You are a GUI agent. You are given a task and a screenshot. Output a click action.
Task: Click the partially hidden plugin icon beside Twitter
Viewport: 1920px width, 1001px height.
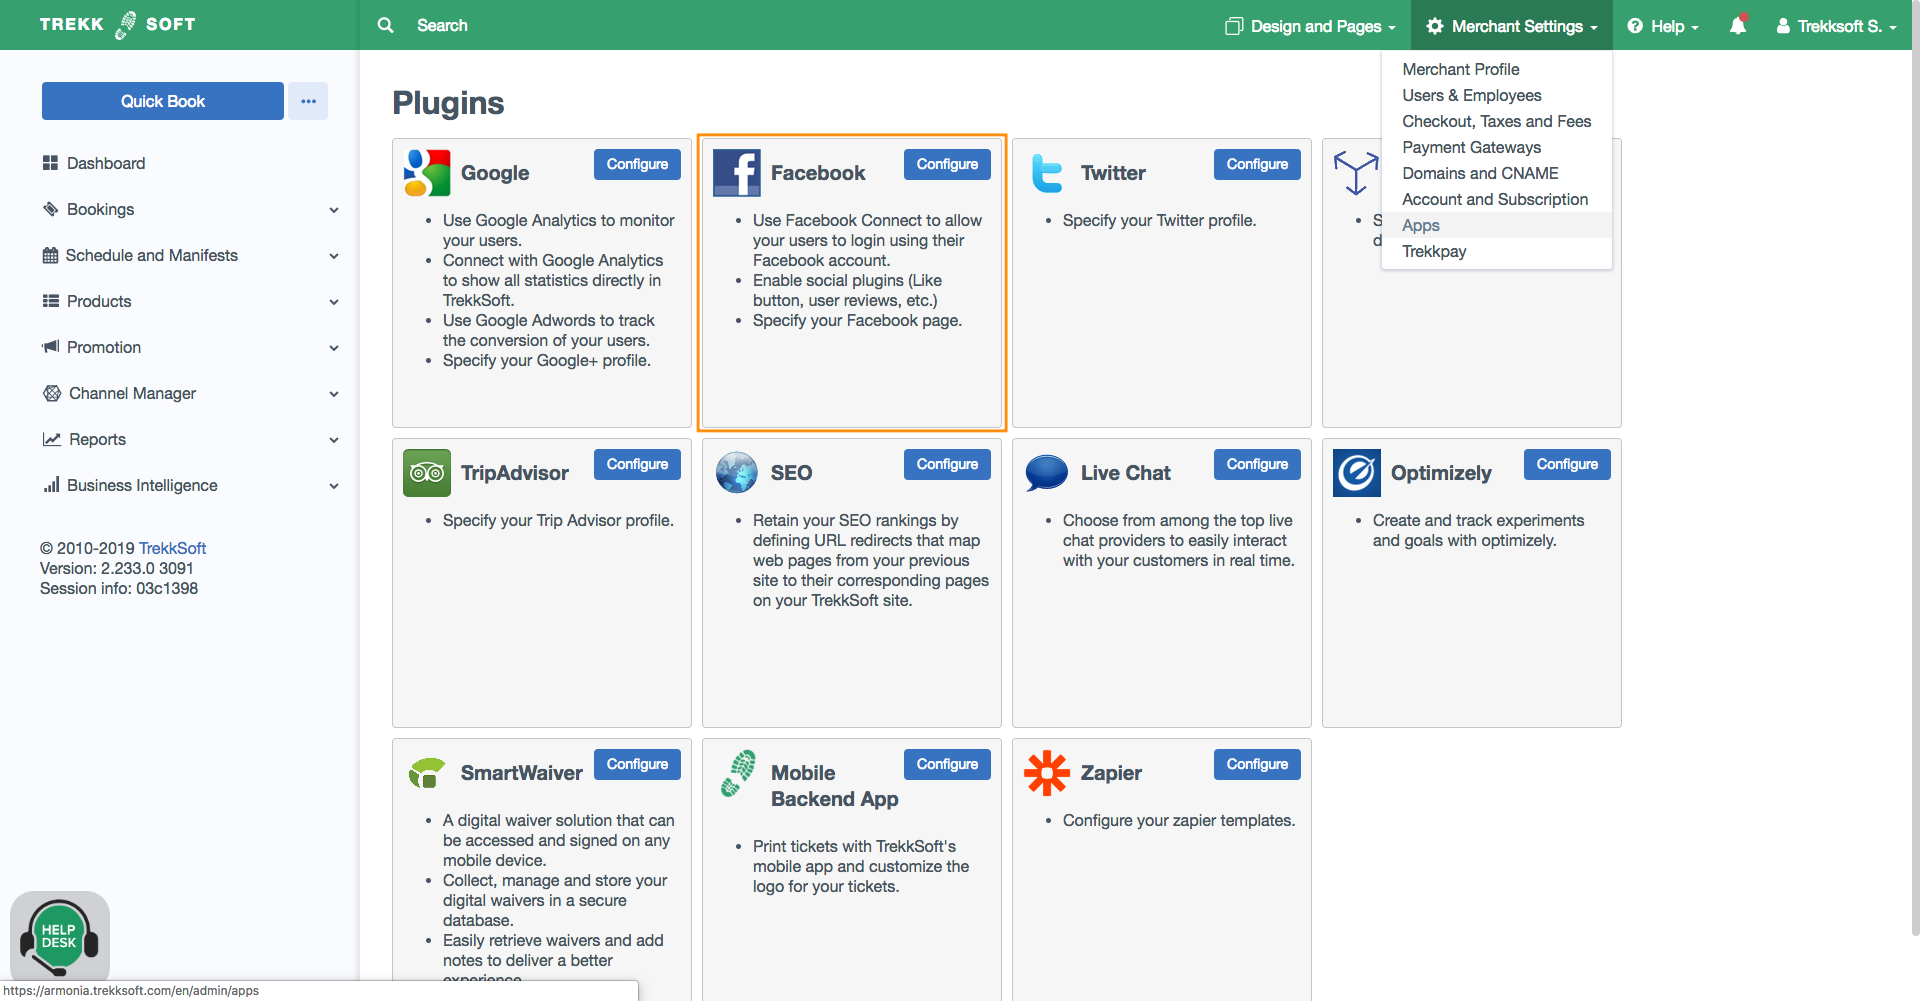[x=1356, y=173]
